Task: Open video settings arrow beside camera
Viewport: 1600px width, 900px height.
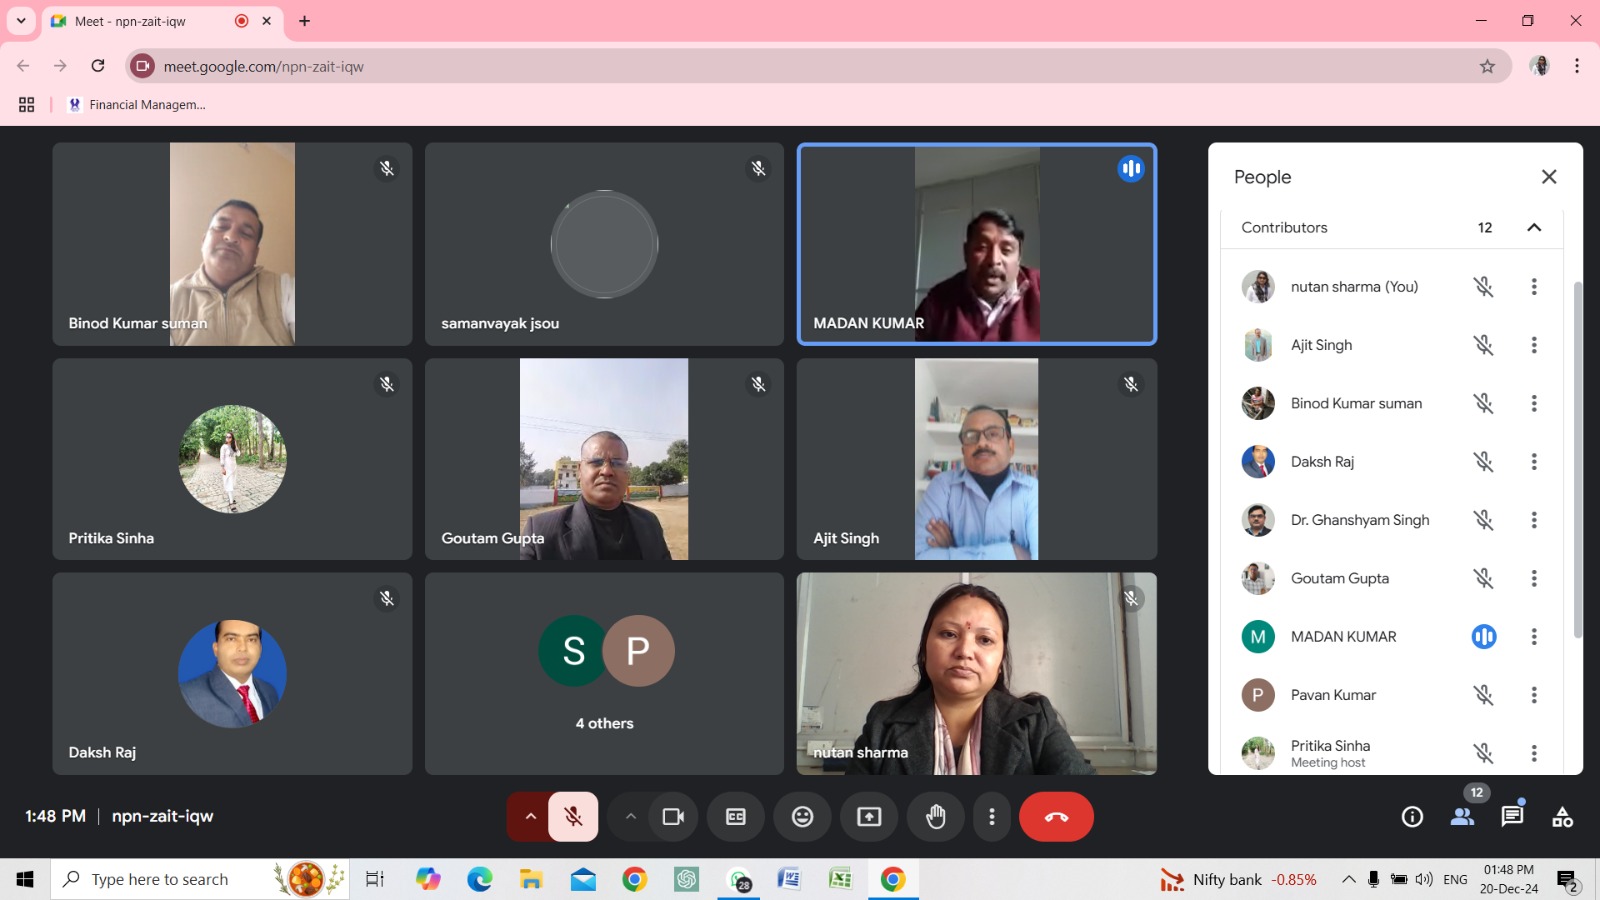Action: (x=630, y=817)
